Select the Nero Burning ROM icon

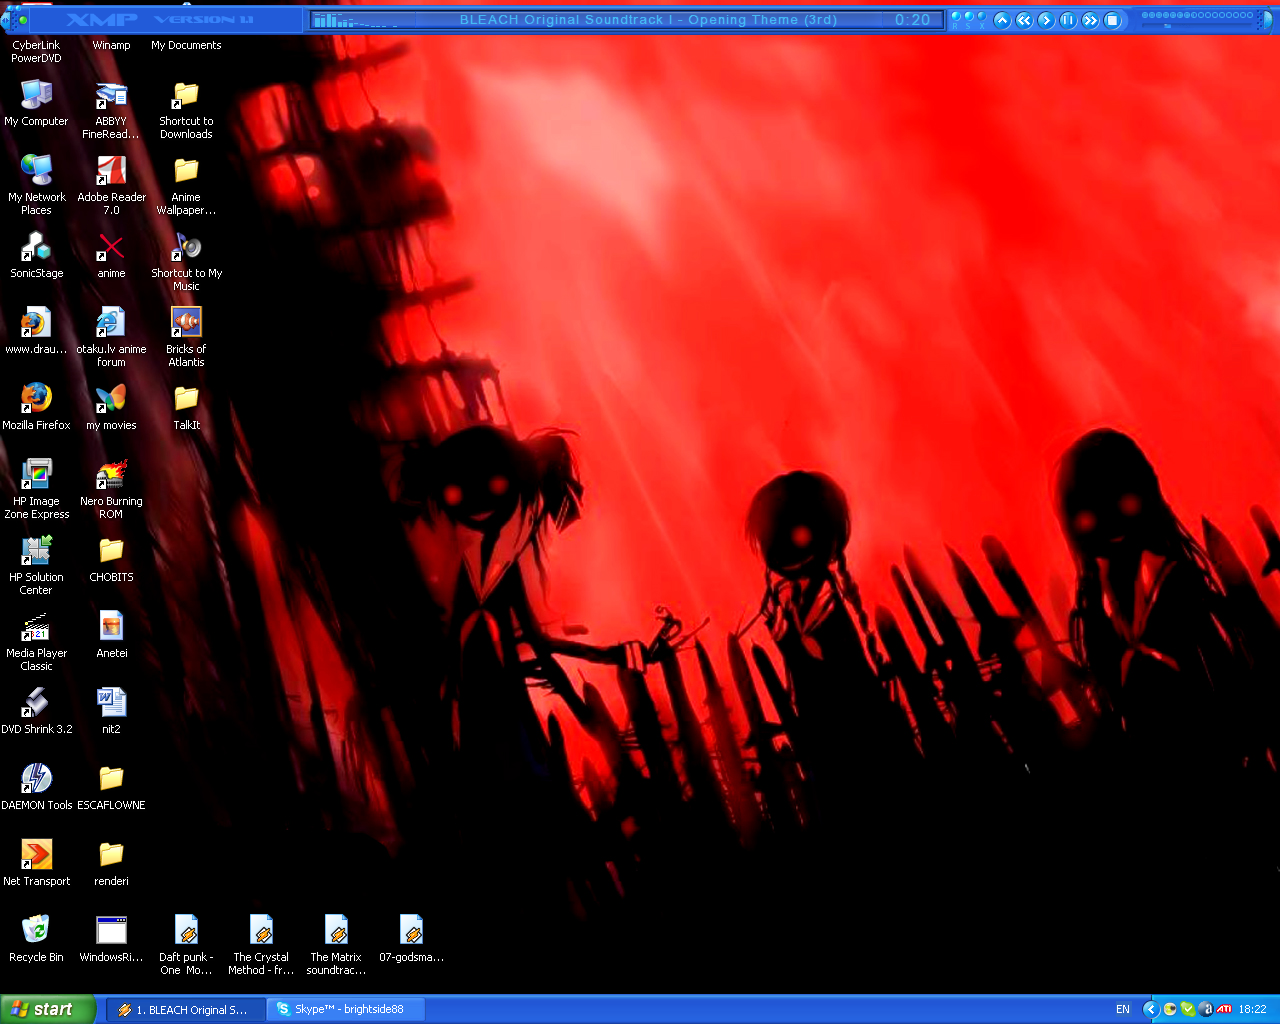click(x=111, y=489)
